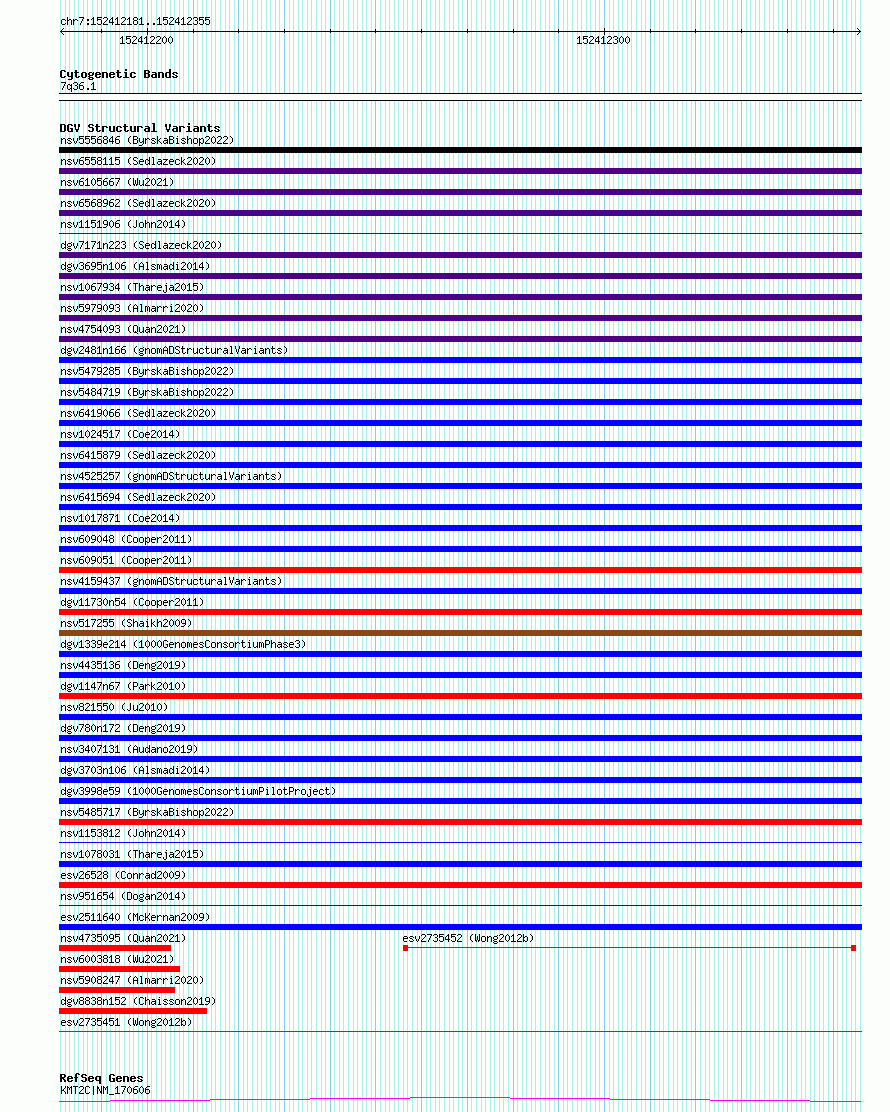This screenshot has width=890, height=1112.
Task: Click the DGV Structural Variants track title
Action: tap(140, 128)
